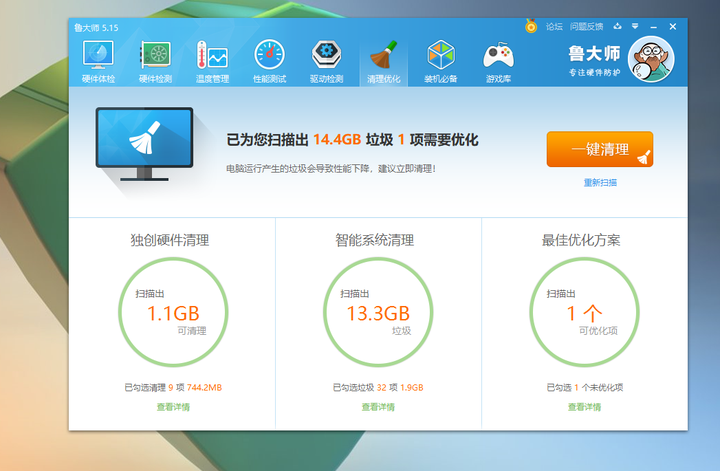This screenshot has height=471, width=720.
Task: Click the 独创硬件清理 heading
Action: point(170,240)
